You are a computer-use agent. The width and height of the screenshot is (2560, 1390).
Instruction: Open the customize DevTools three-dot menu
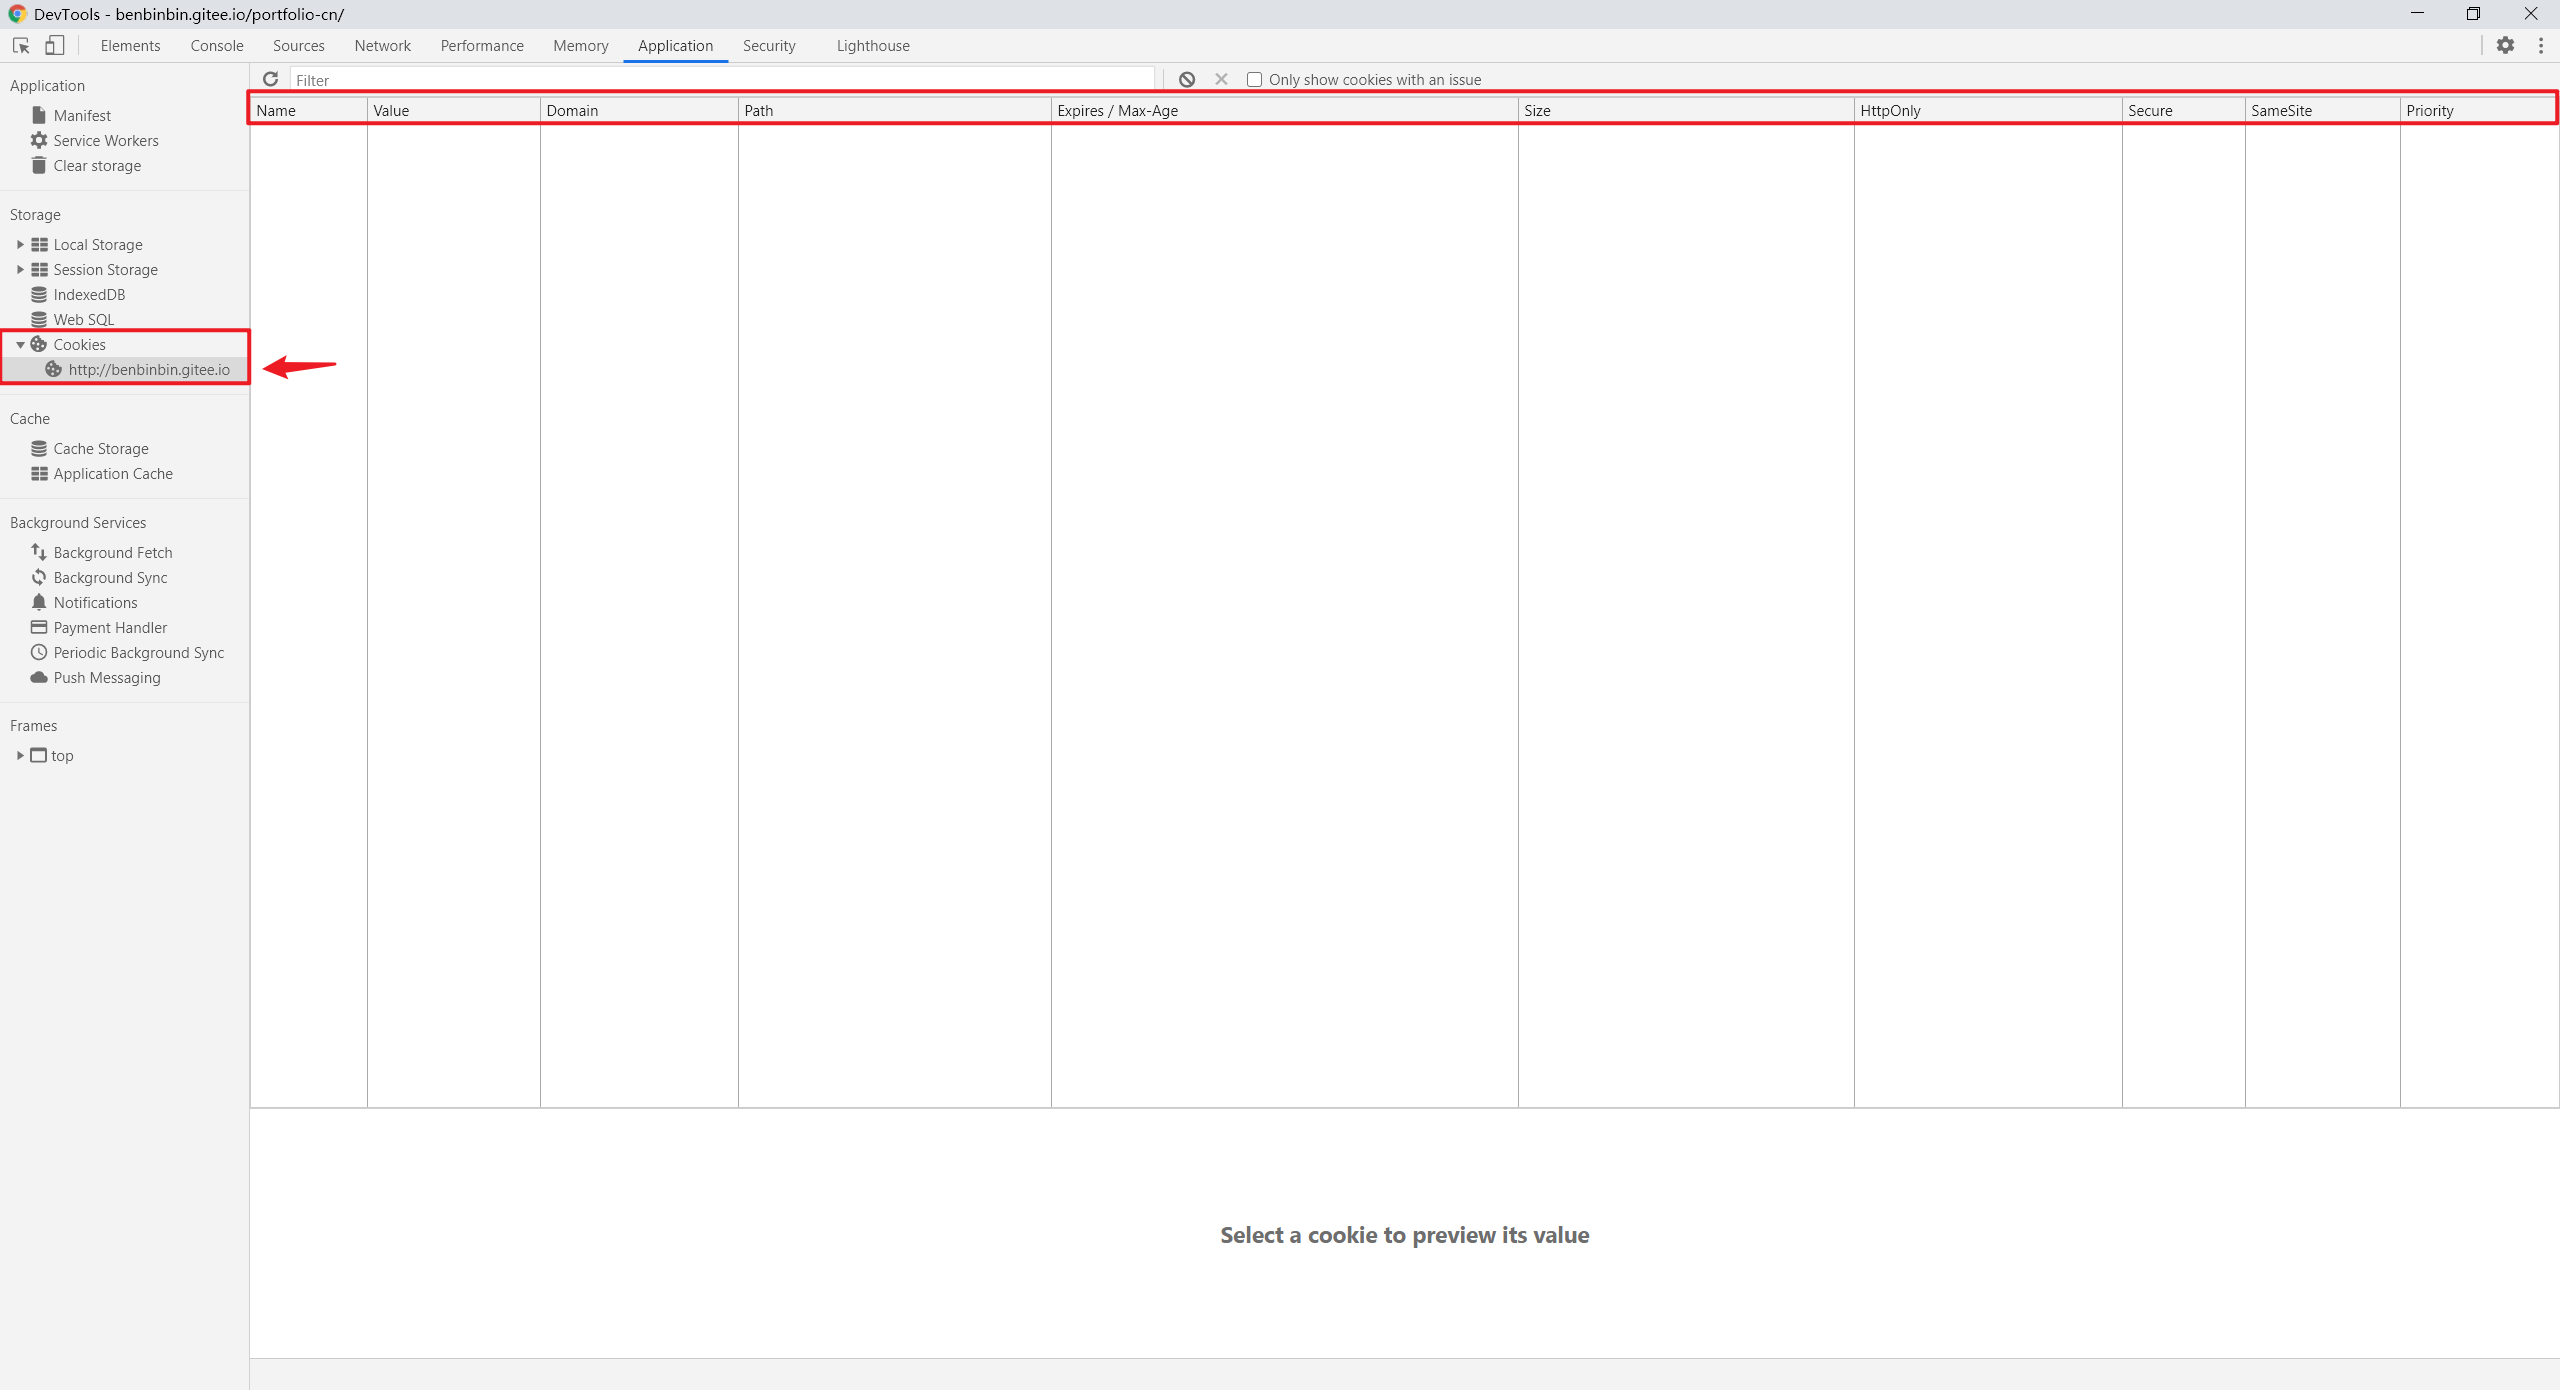coord(2541,46)
